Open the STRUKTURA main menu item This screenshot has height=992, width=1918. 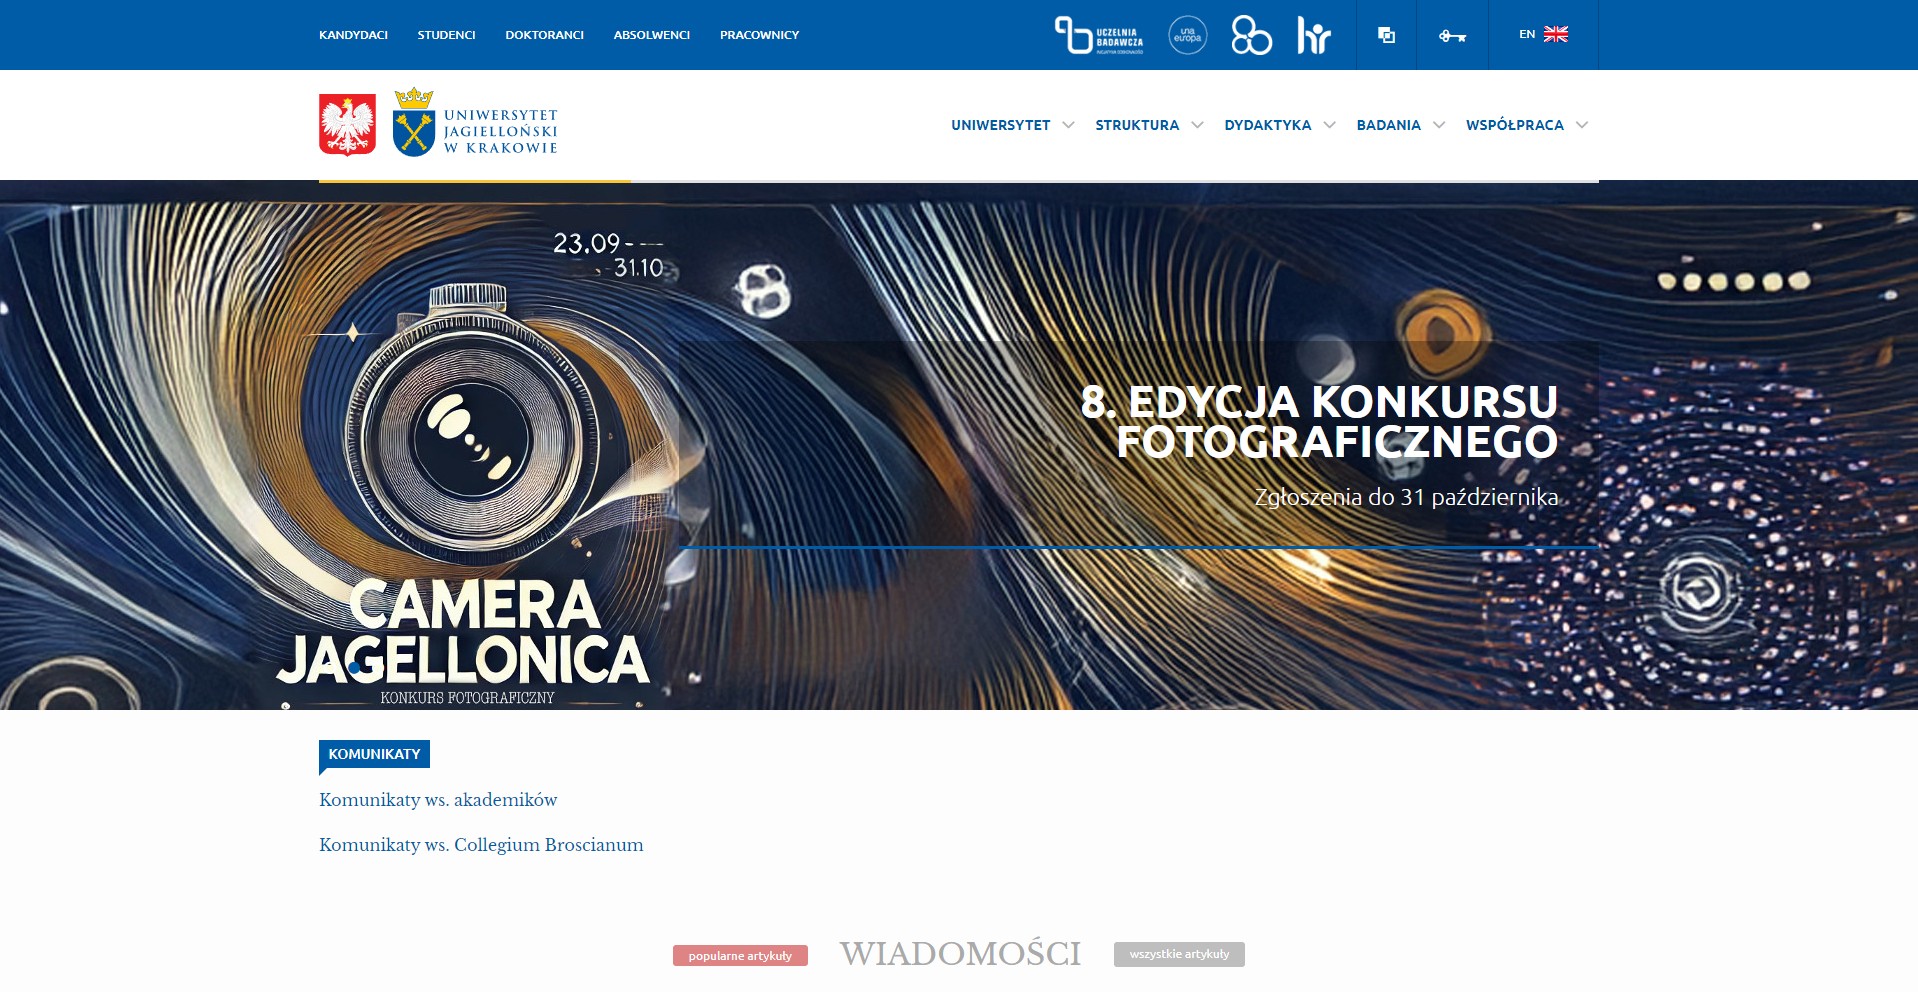pos(1137,125)
